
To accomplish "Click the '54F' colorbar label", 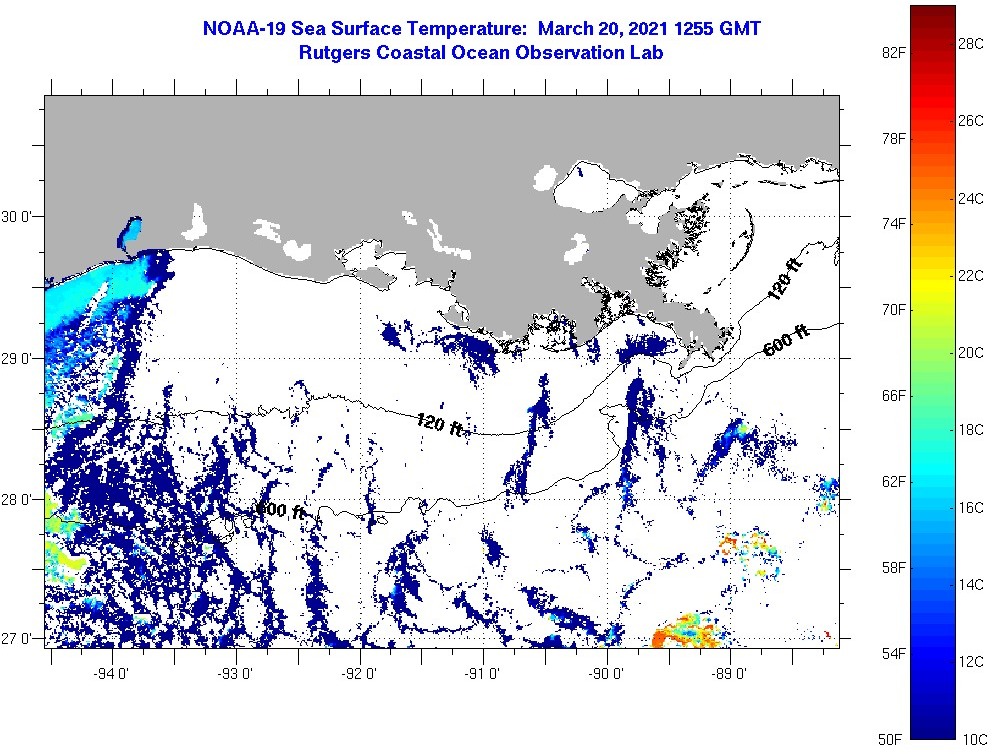I will [893, 653].
